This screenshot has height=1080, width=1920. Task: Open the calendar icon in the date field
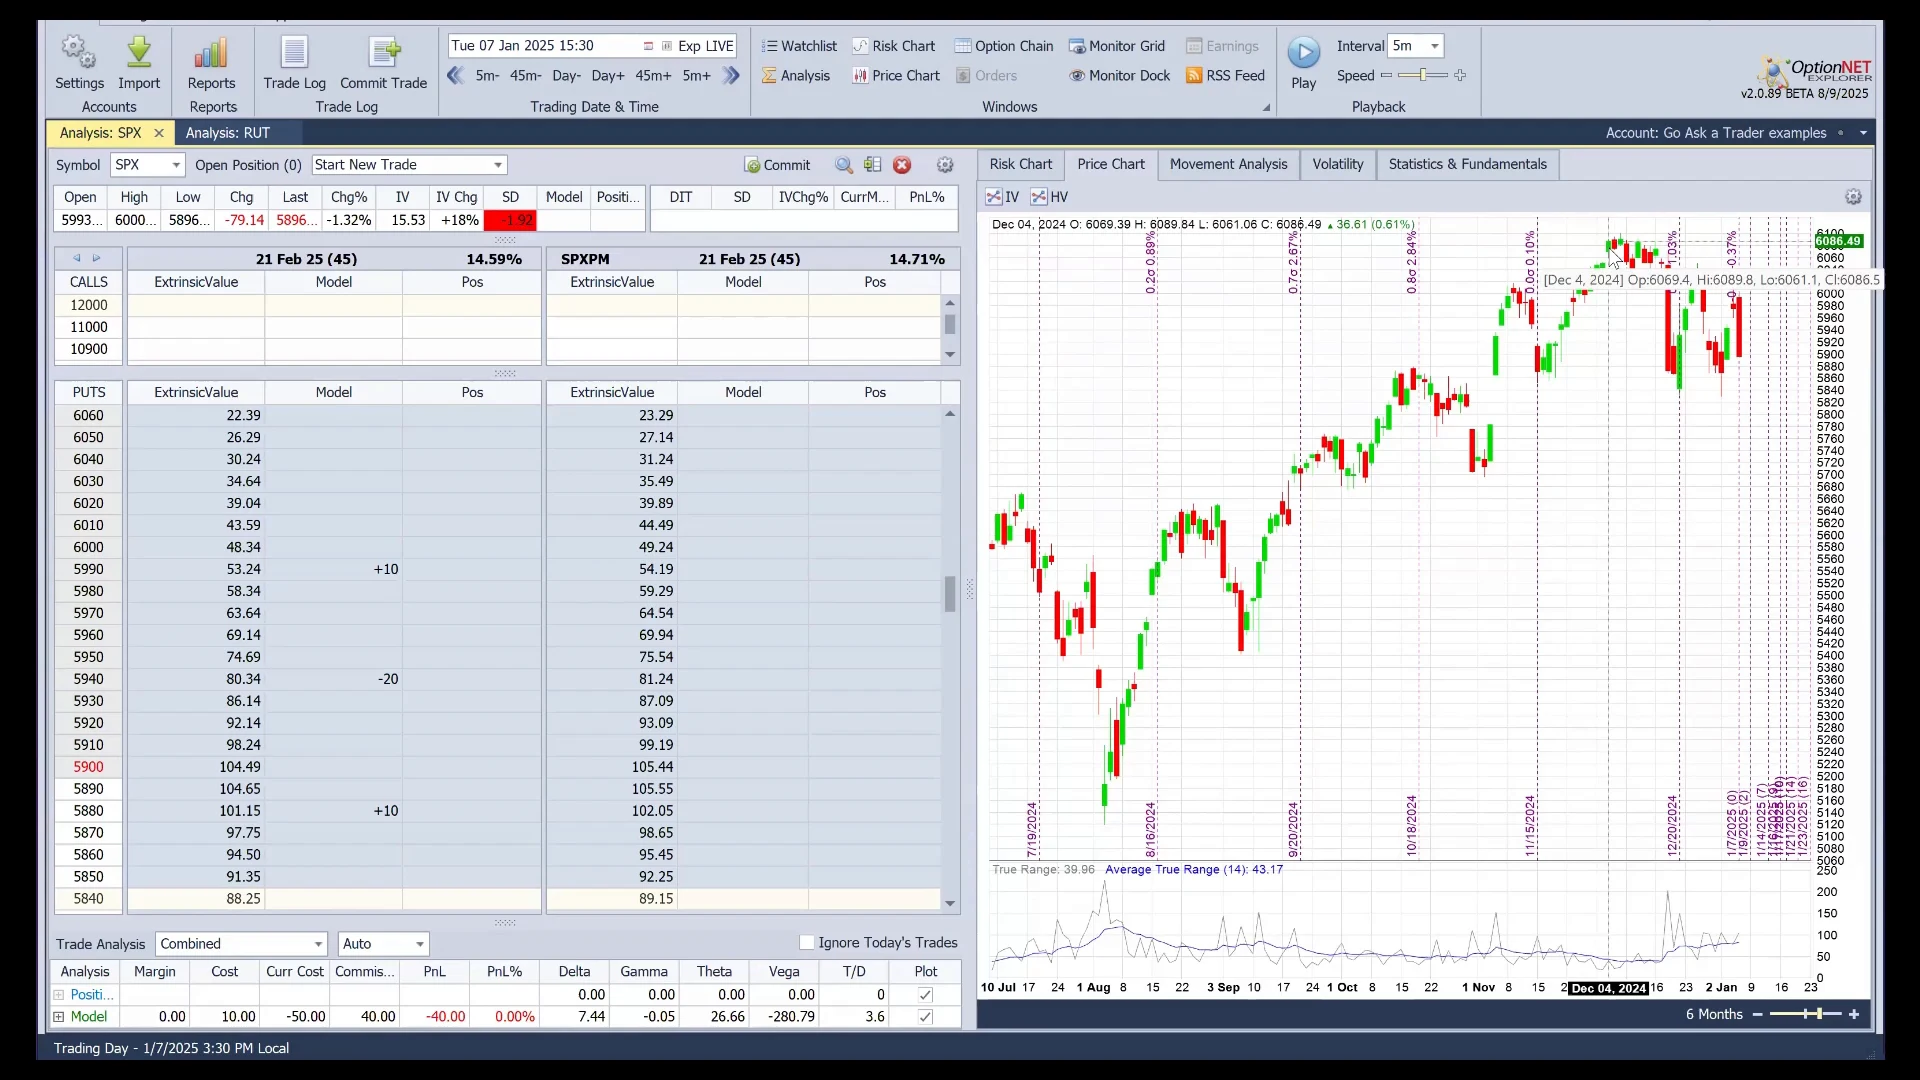648,46
